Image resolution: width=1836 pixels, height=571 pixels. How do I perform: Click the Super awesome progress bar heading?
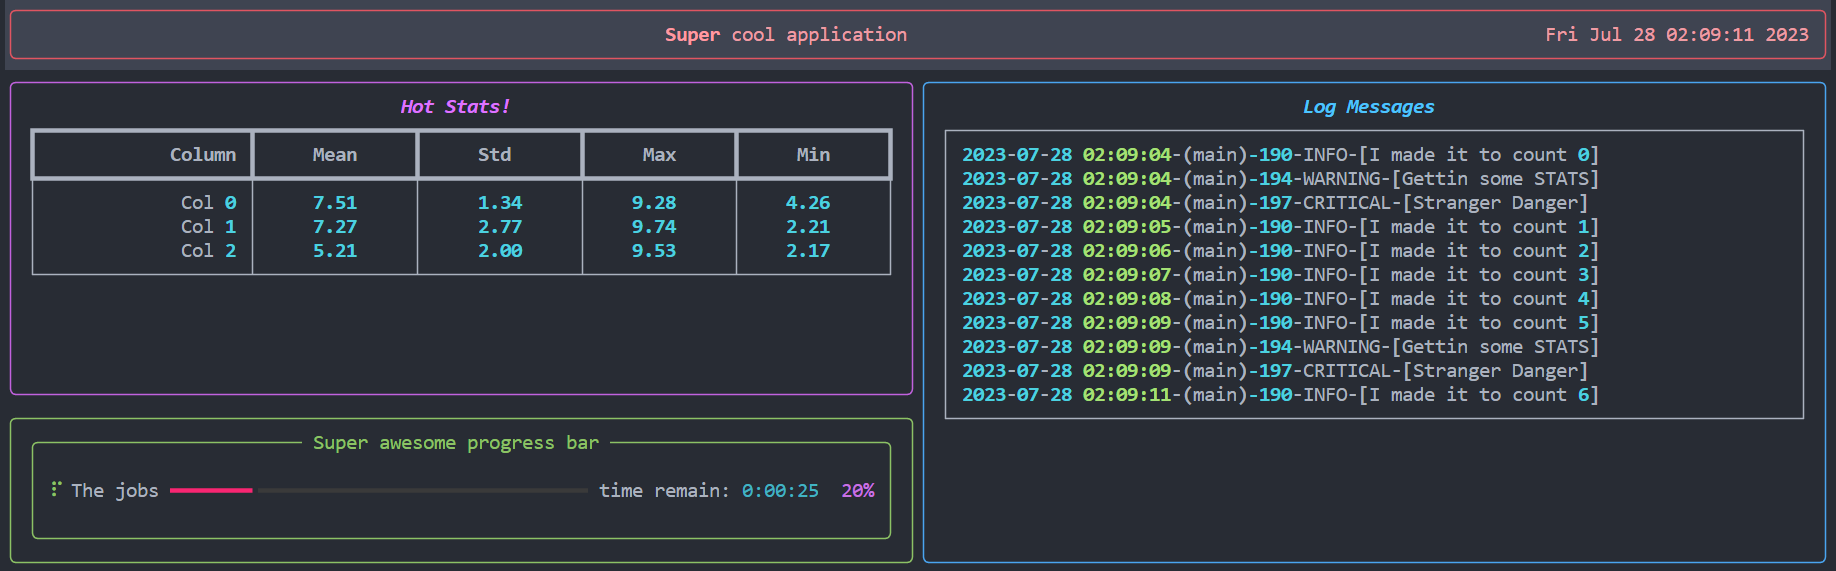coord(456,443)
